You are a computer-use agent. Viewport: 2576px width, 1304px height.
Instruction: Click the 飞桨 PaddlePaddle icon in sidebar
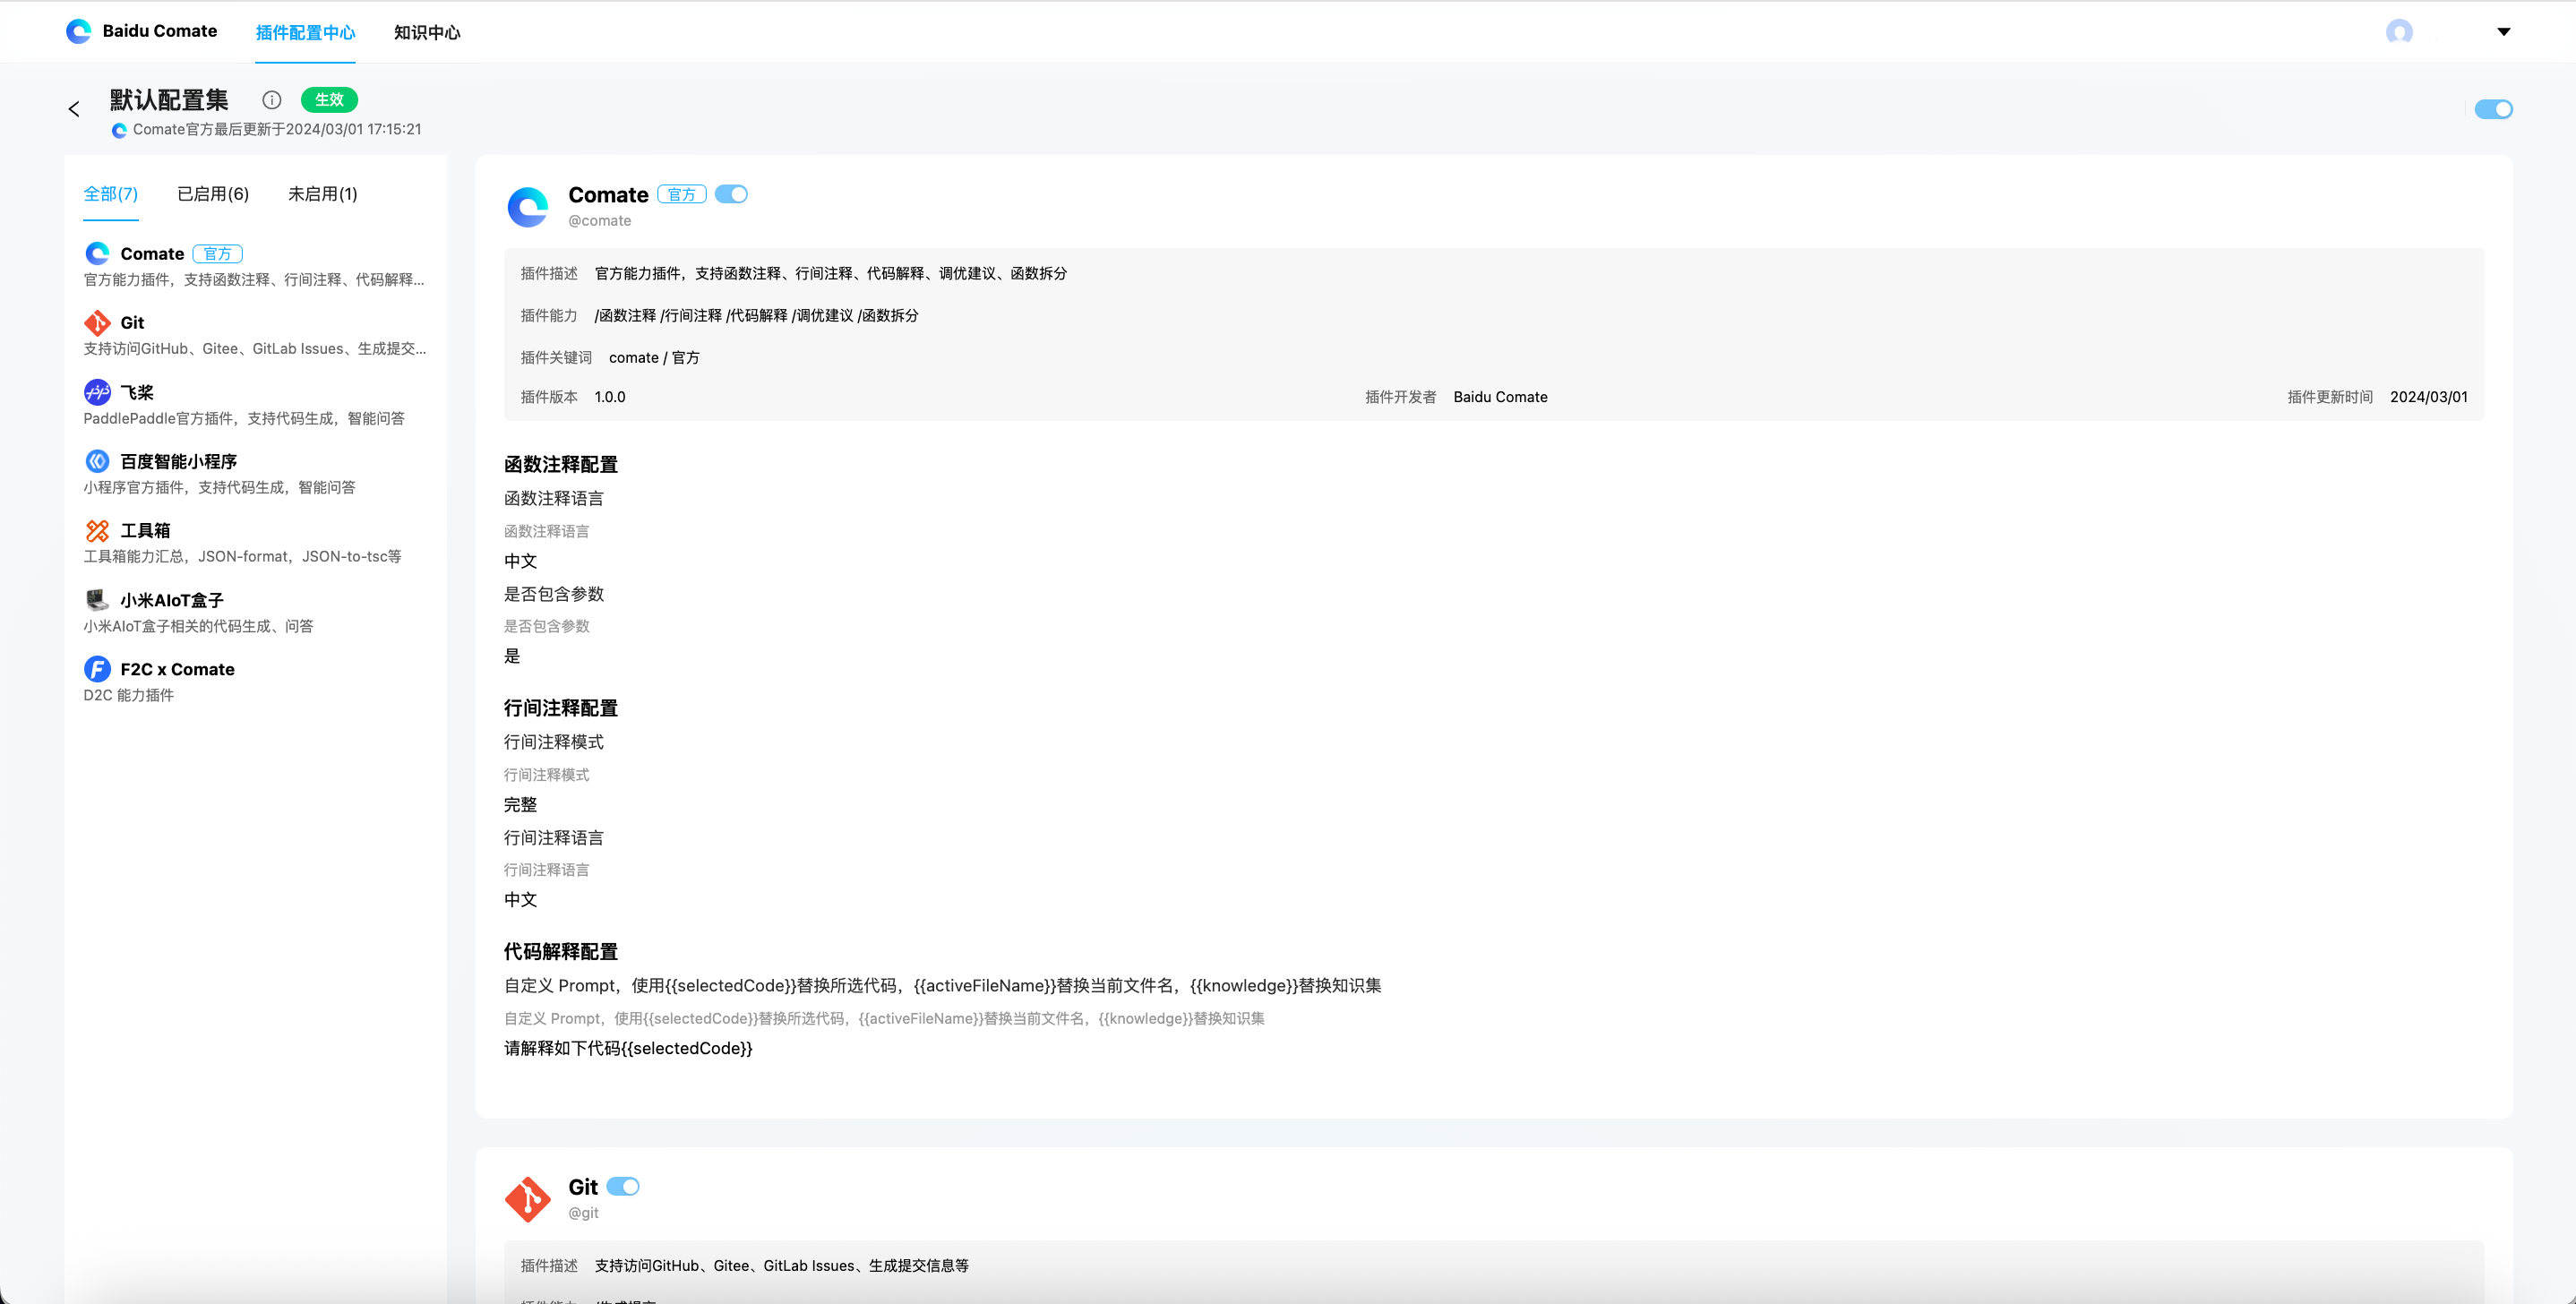tap(97, 392)
